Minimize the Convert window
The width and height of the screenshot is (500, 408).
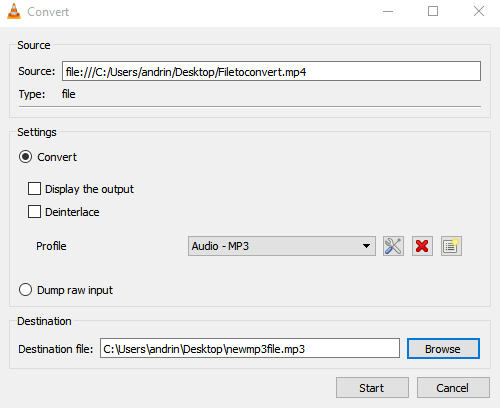point(388,12)
